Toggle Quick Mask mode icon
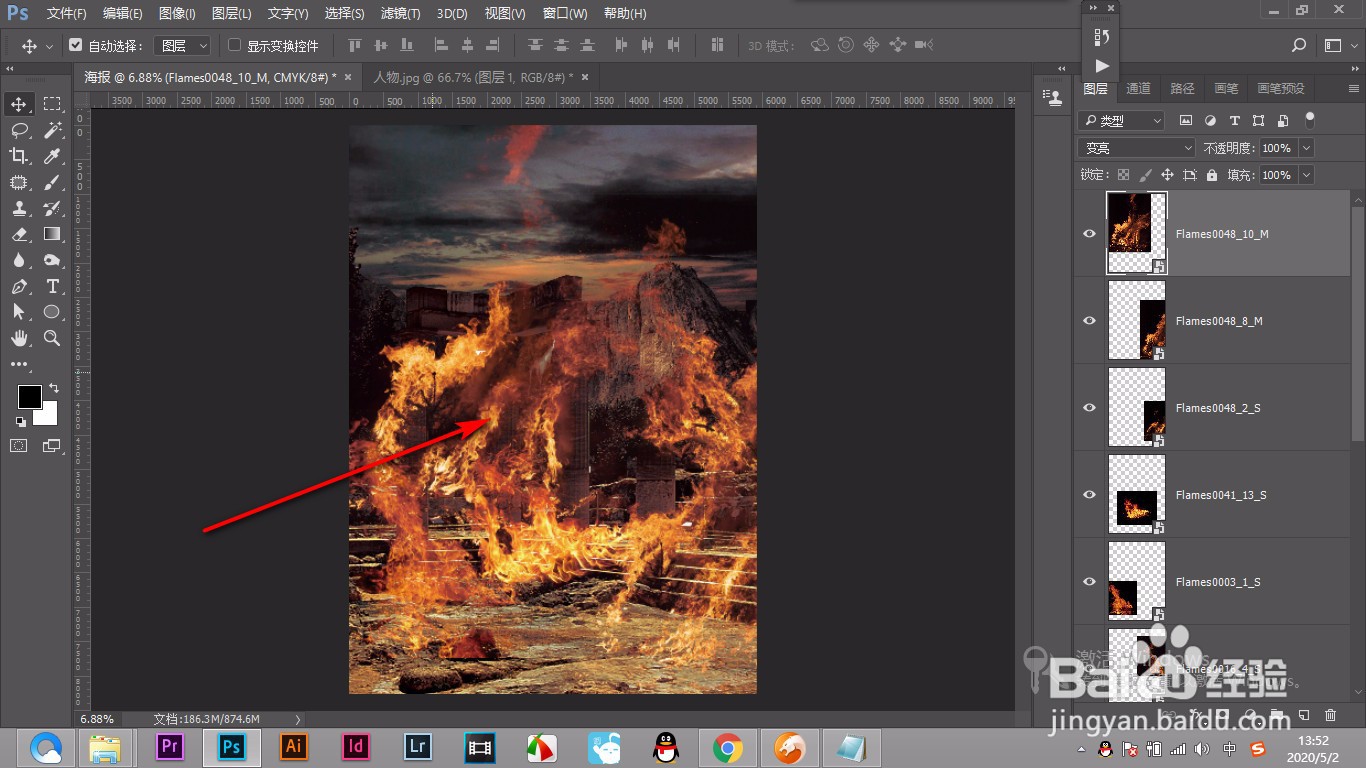This screenshot has width=1366, height=768. pos(19,445)
